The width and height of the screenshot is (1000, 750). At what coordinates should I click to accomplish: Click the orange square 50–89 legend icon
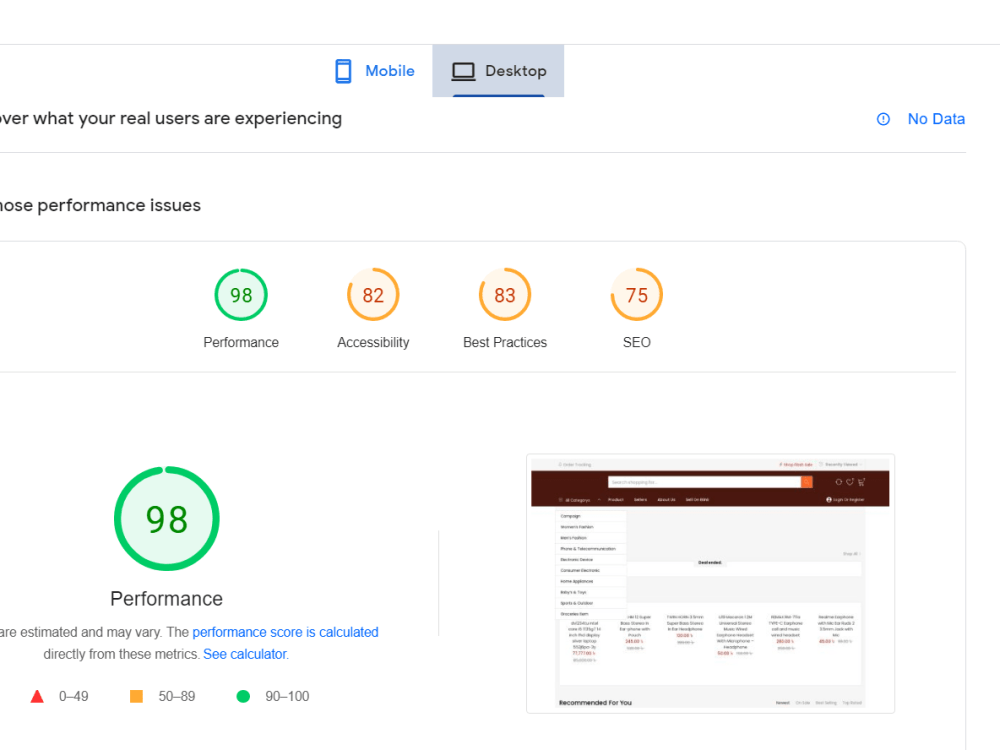pyautogui.click(x=136, y=696)
